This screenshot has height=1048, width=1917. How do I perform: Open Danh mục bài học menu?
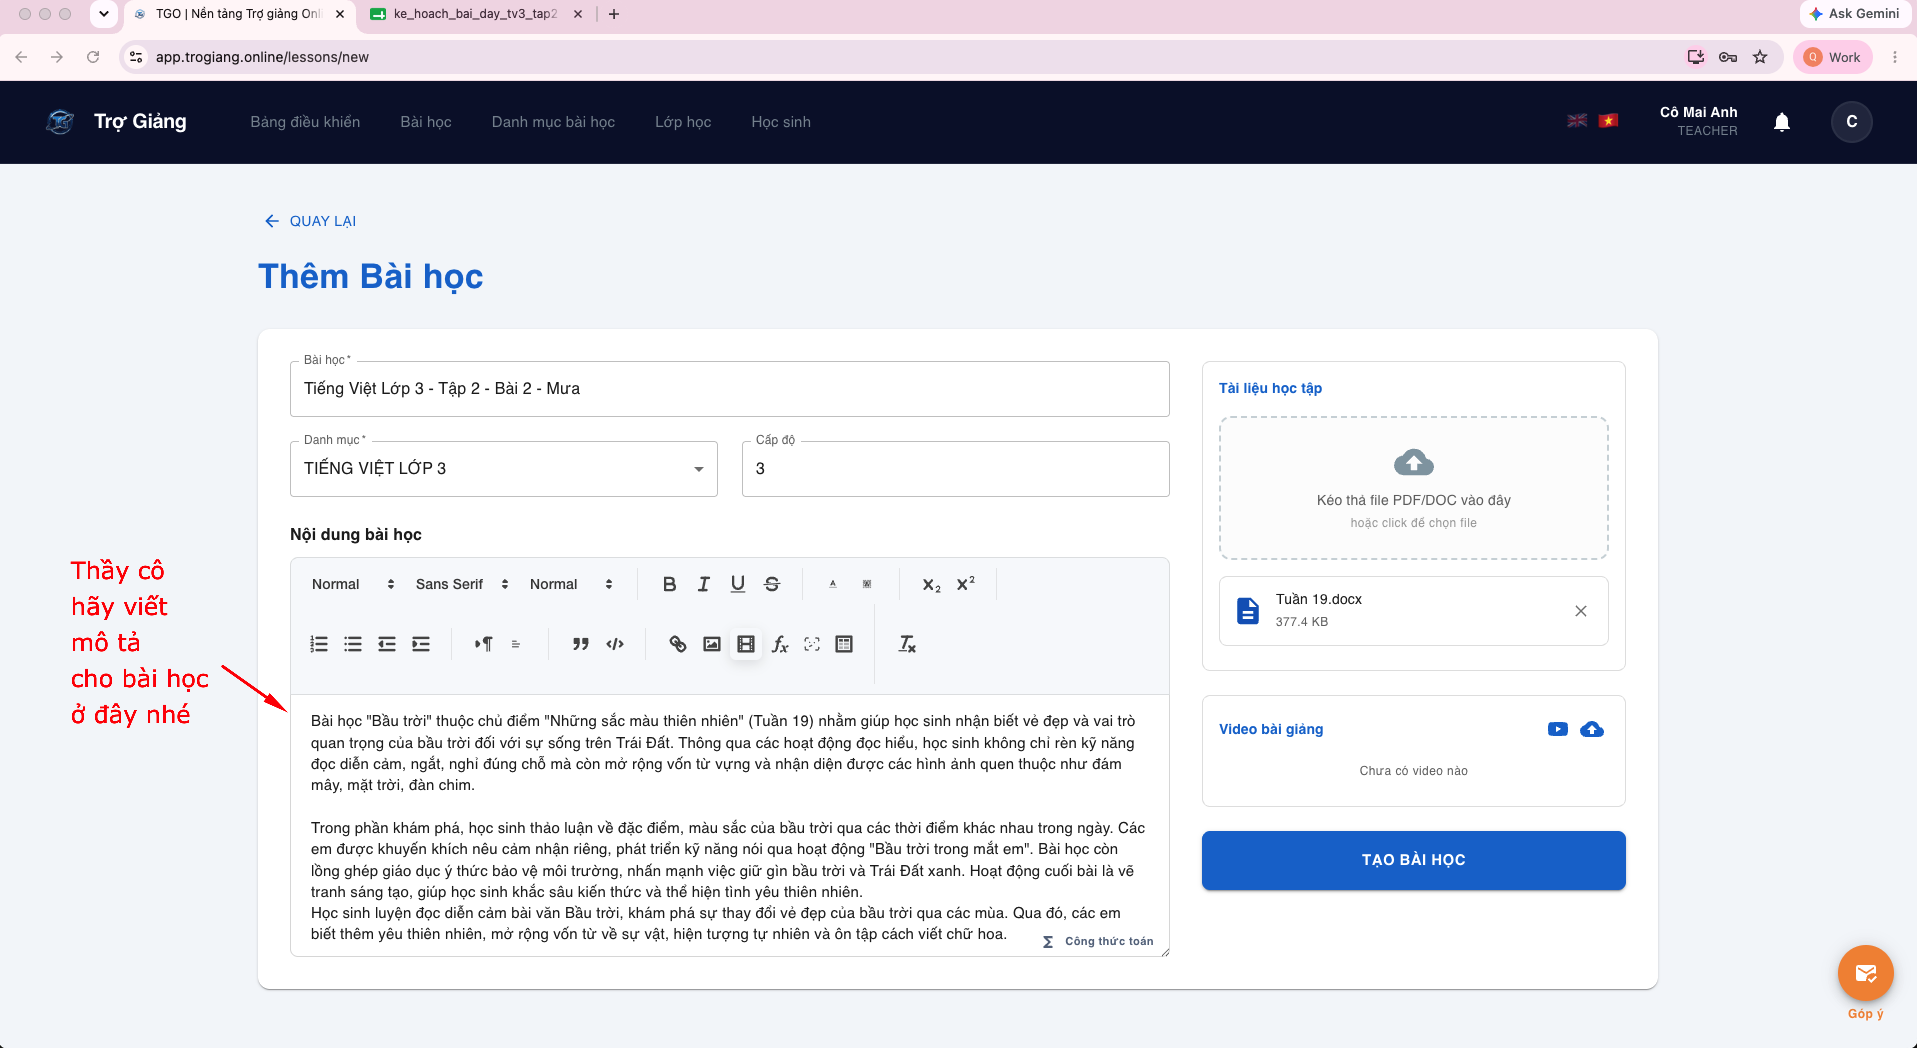point(553,122)
